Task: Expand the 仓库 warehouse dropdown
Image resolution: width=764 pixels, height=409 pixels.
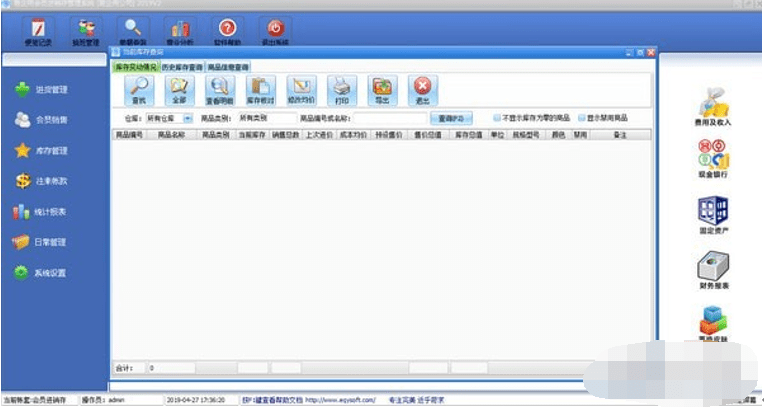Action: tap(168, 118)
